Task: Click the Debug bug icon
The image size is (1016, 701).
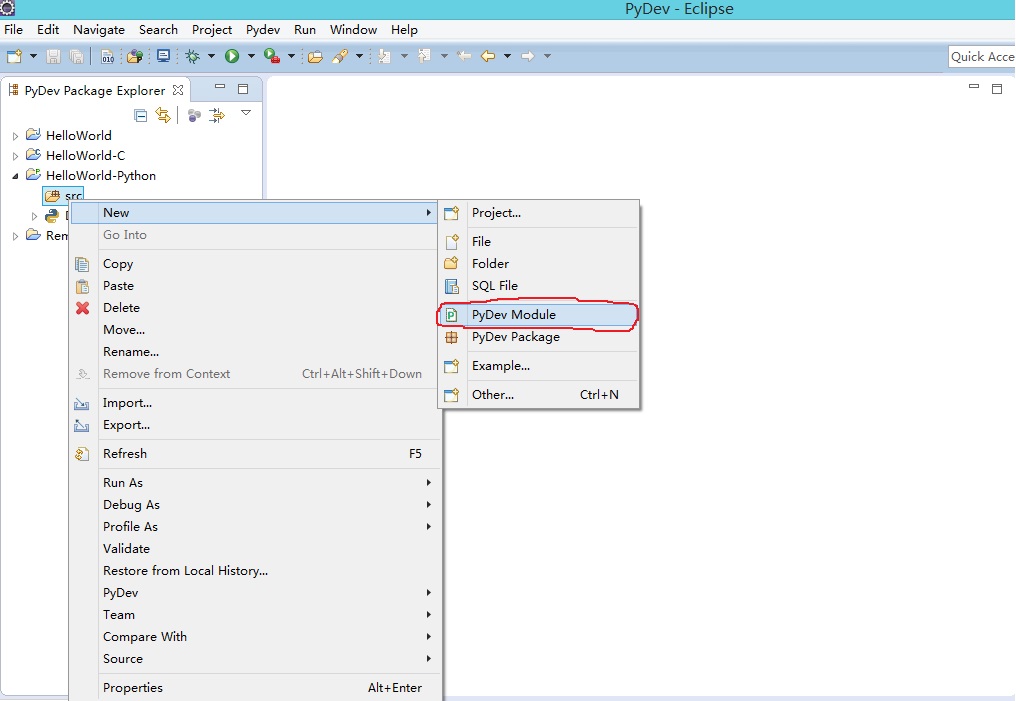Action: (192, 56)
